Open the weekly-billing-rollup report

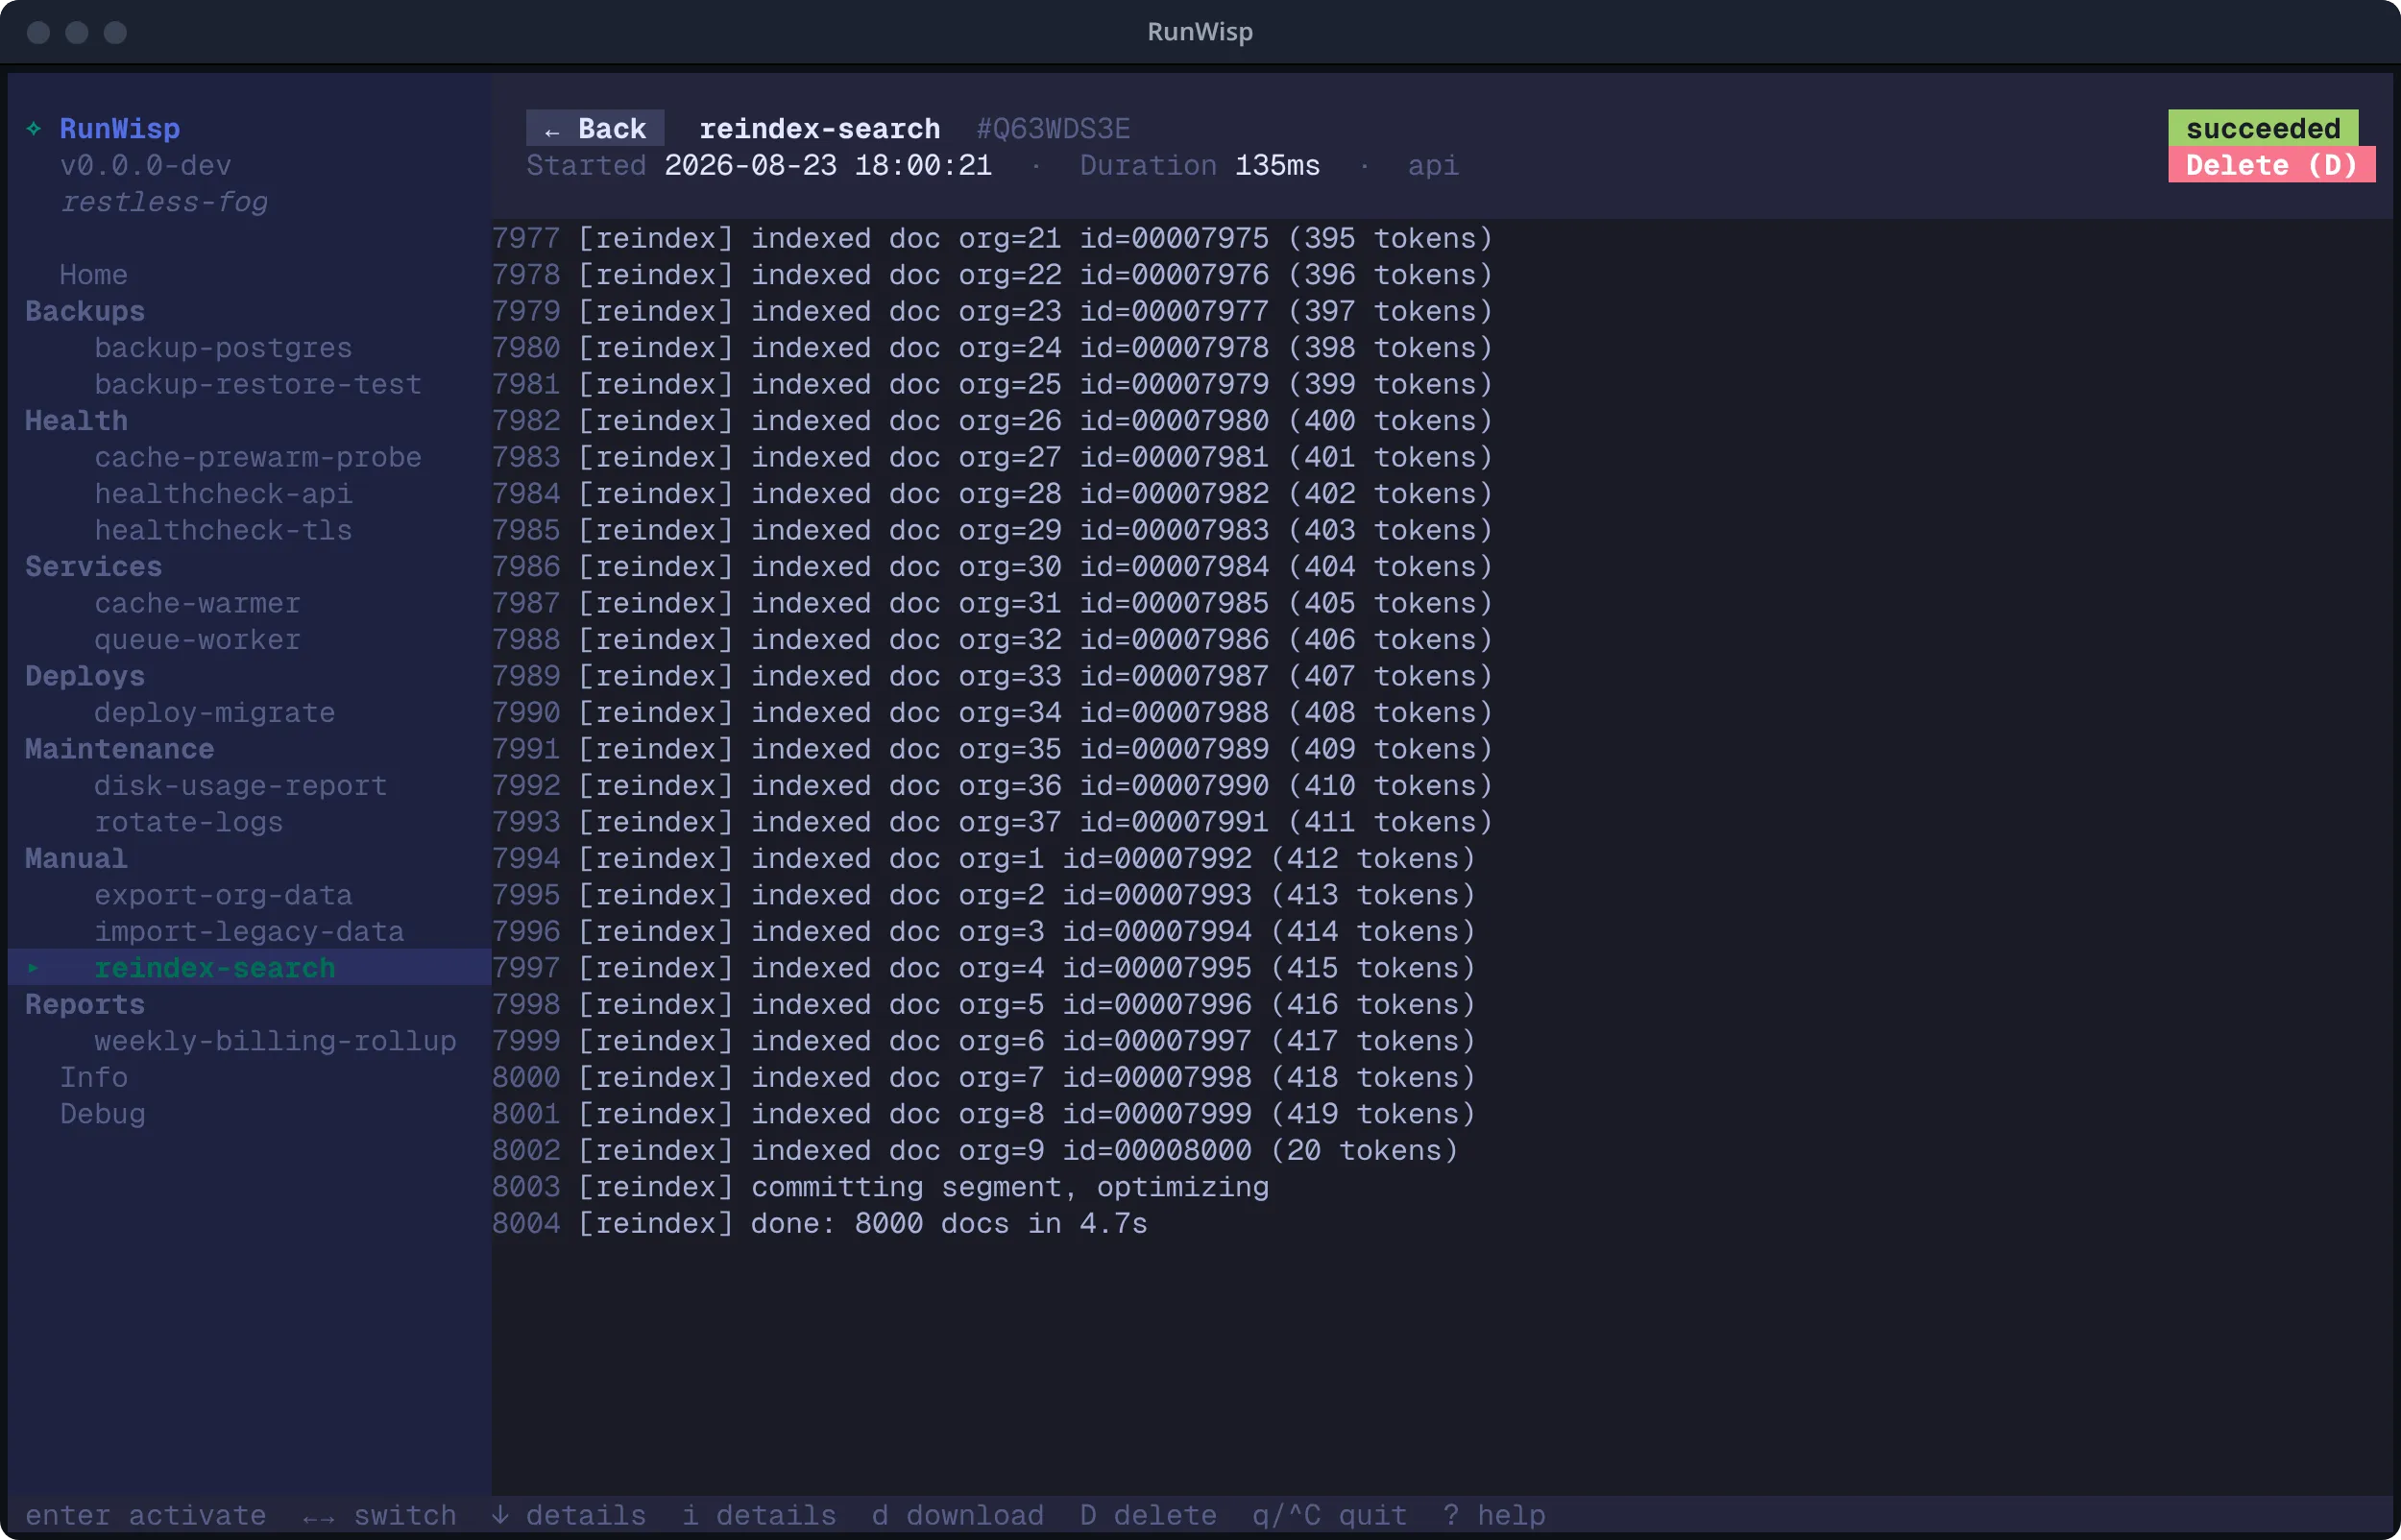pos(275,1041)
